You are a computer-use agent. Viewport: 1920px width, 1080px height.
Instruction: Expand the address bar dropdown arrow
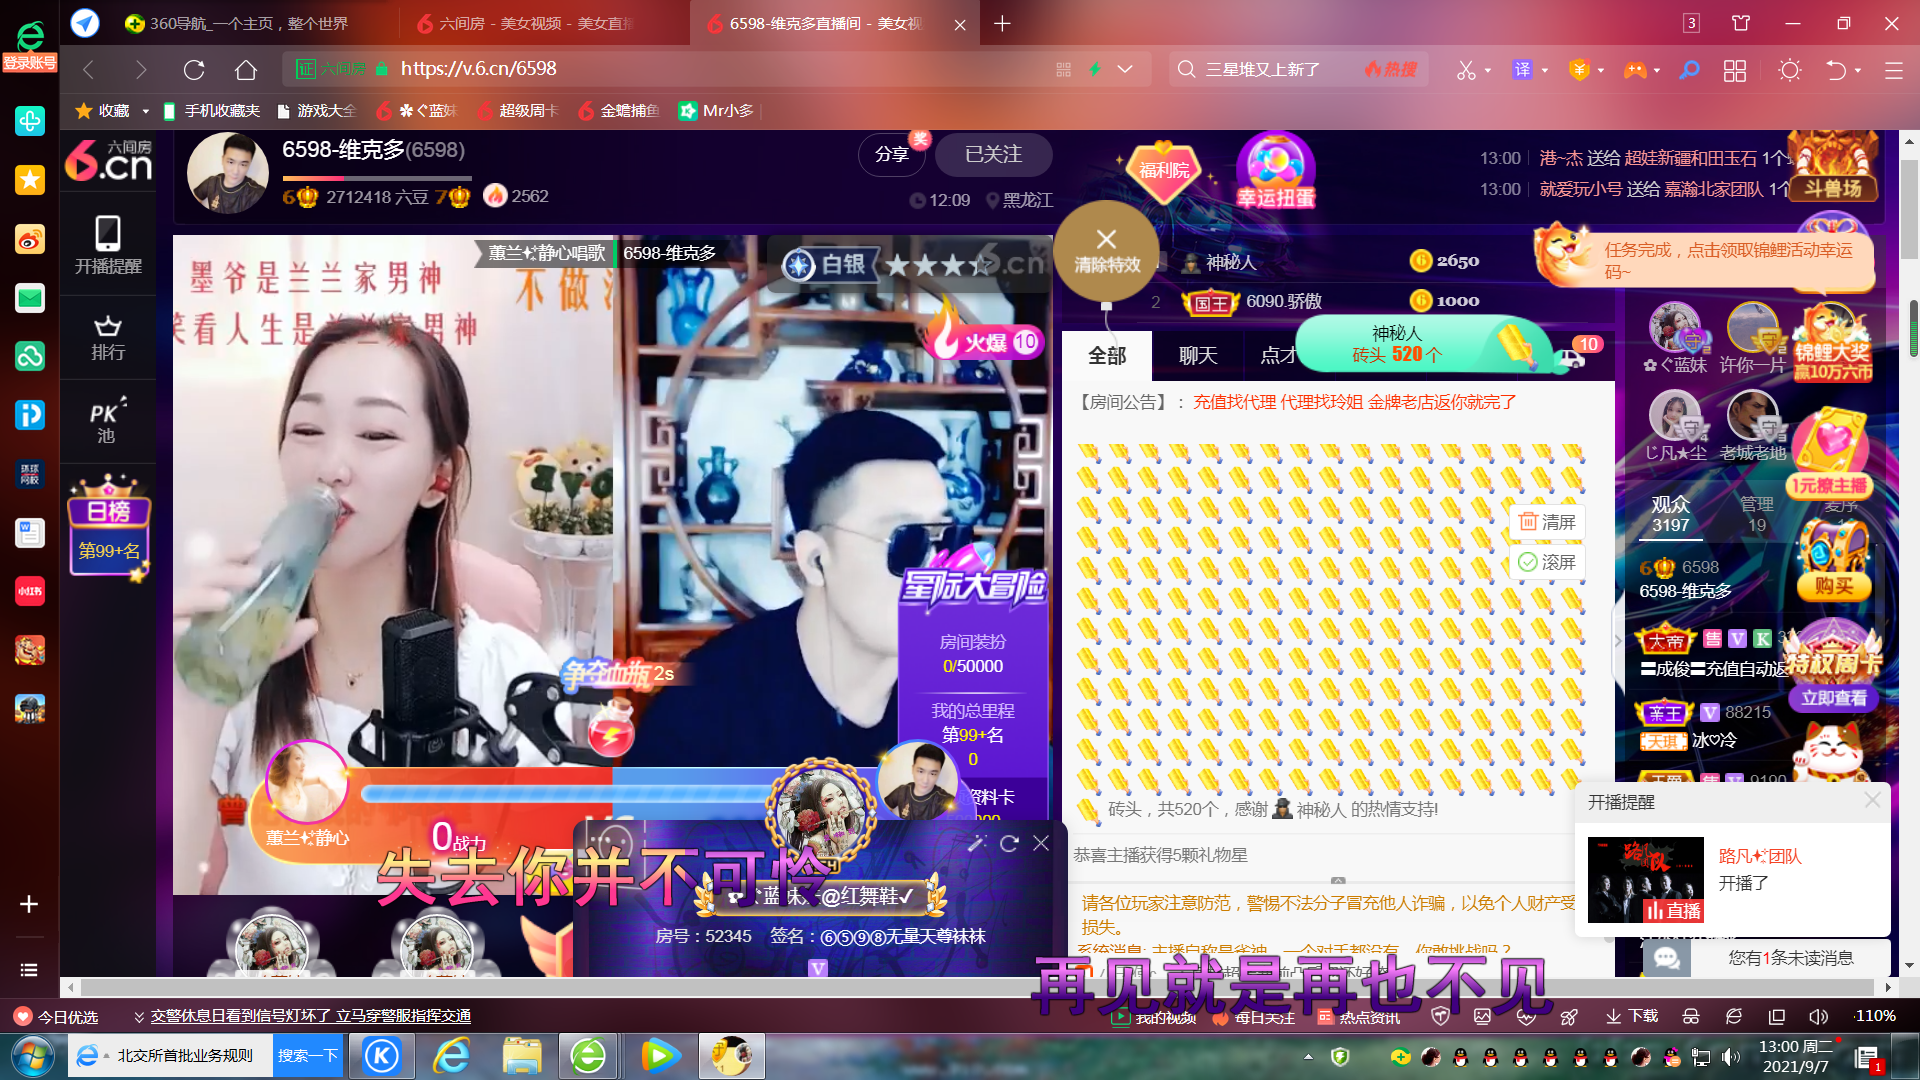click(1125, 69)
